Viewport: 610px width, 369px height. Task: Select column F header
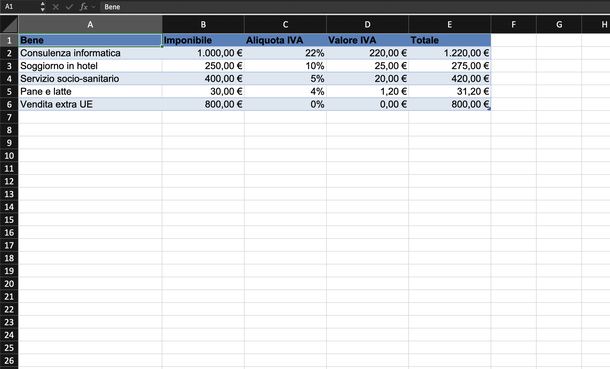(x=514, y=24)
